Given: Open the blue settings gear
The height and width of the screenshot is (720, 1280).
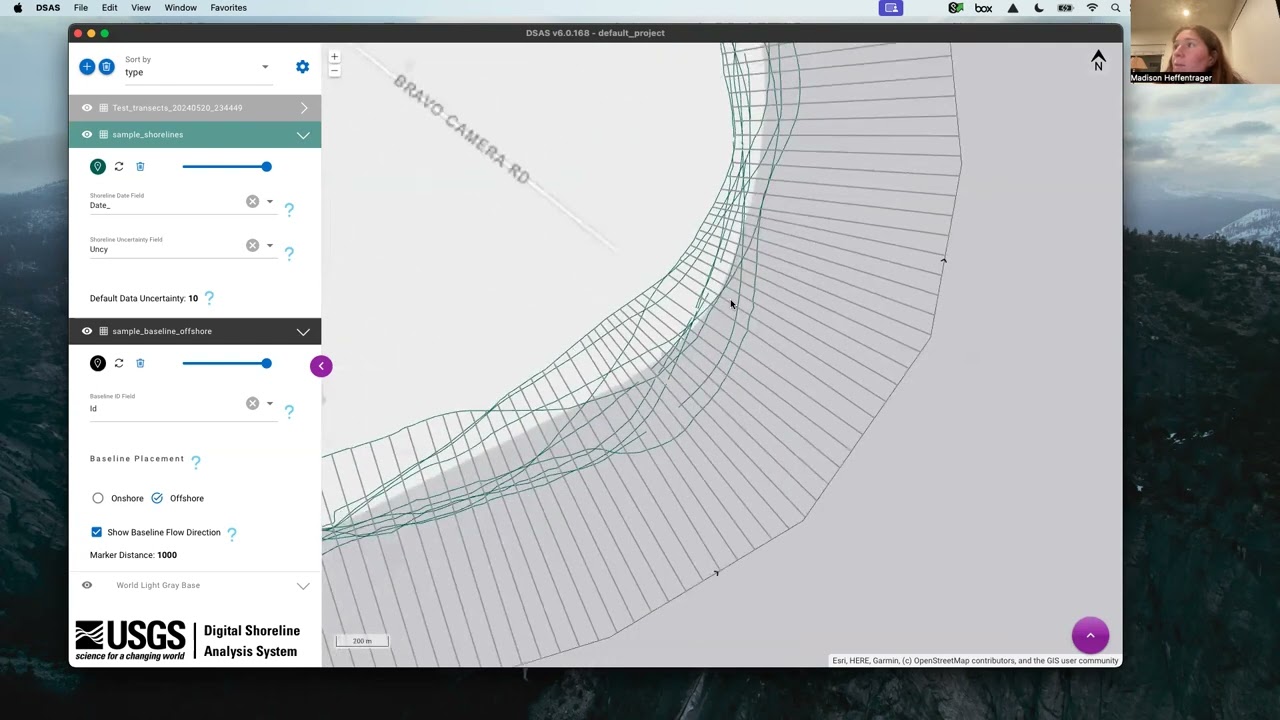Looking at the screenshot, I should (x=302, y=67).
